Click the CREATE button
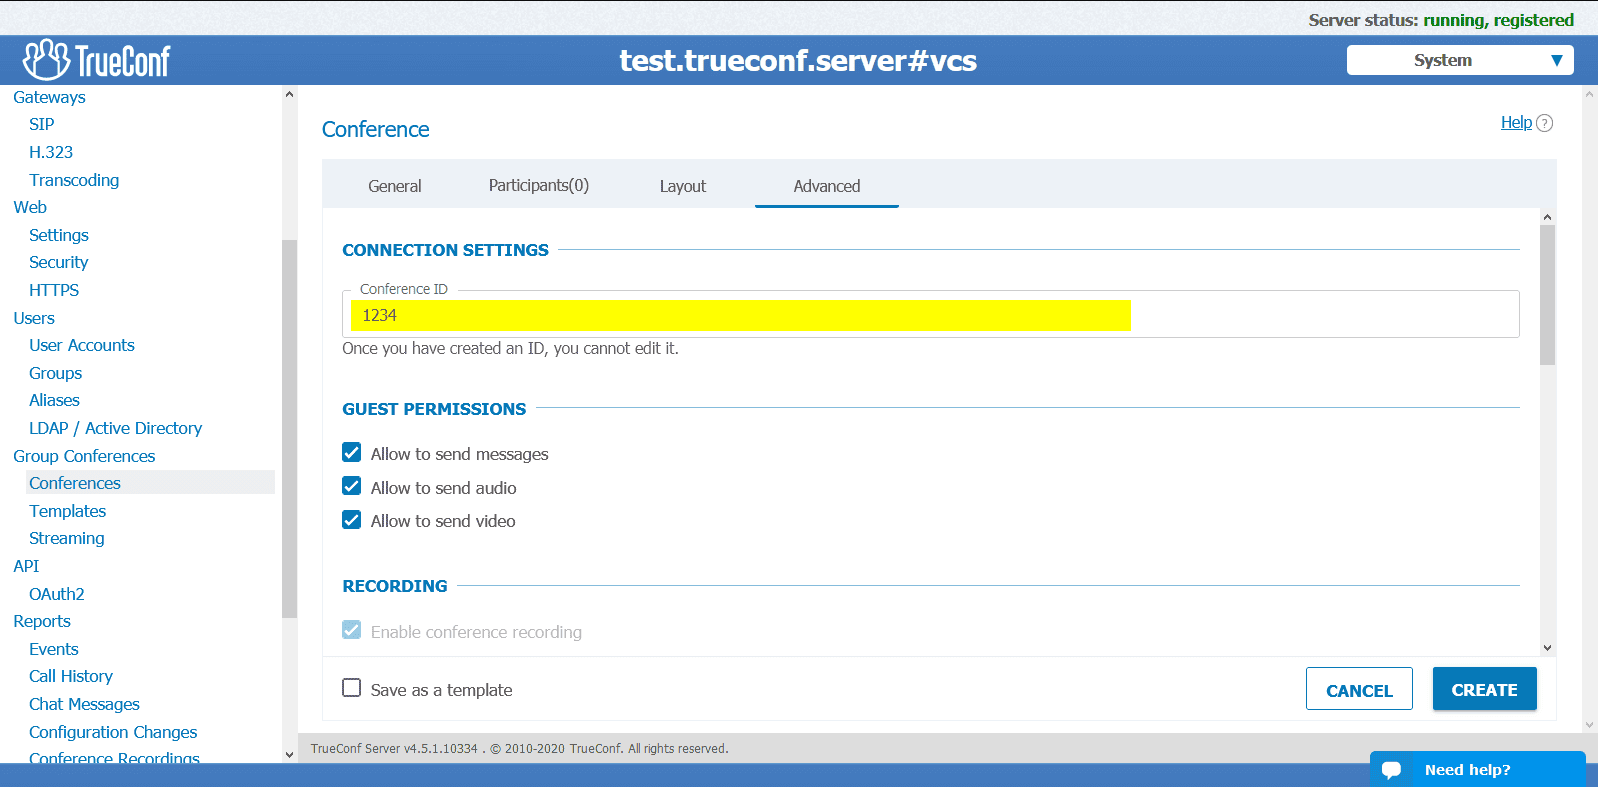1598x787 pixels. point(1485,689)
